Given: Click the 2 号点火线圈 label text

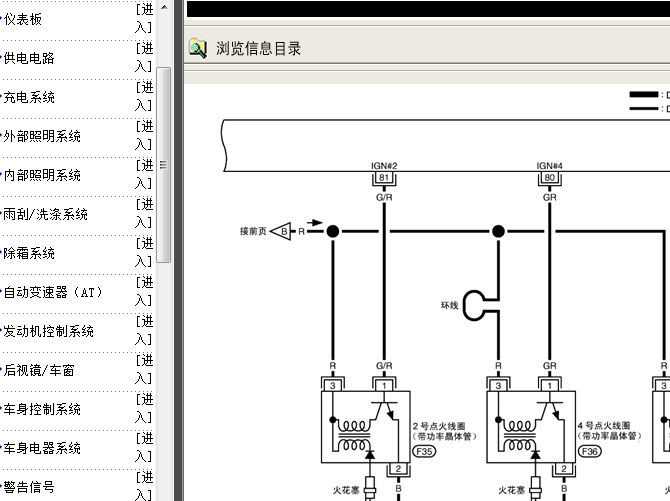Looking at the screenshot, I should 439,426.
